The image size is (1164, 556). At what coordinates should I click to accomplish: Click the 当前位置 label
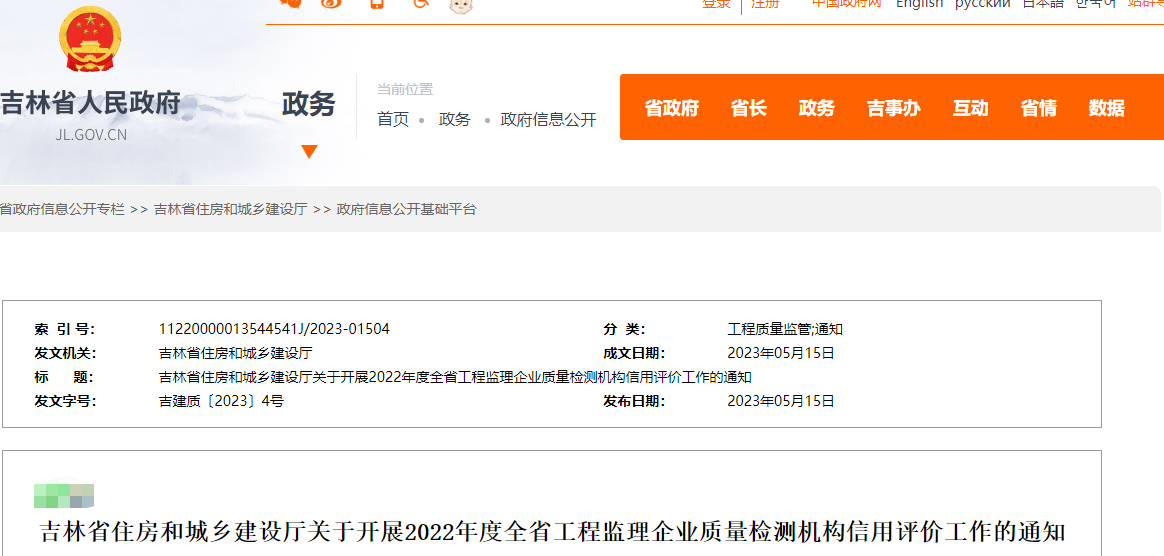pyautogui.click(x=405, y=90)
